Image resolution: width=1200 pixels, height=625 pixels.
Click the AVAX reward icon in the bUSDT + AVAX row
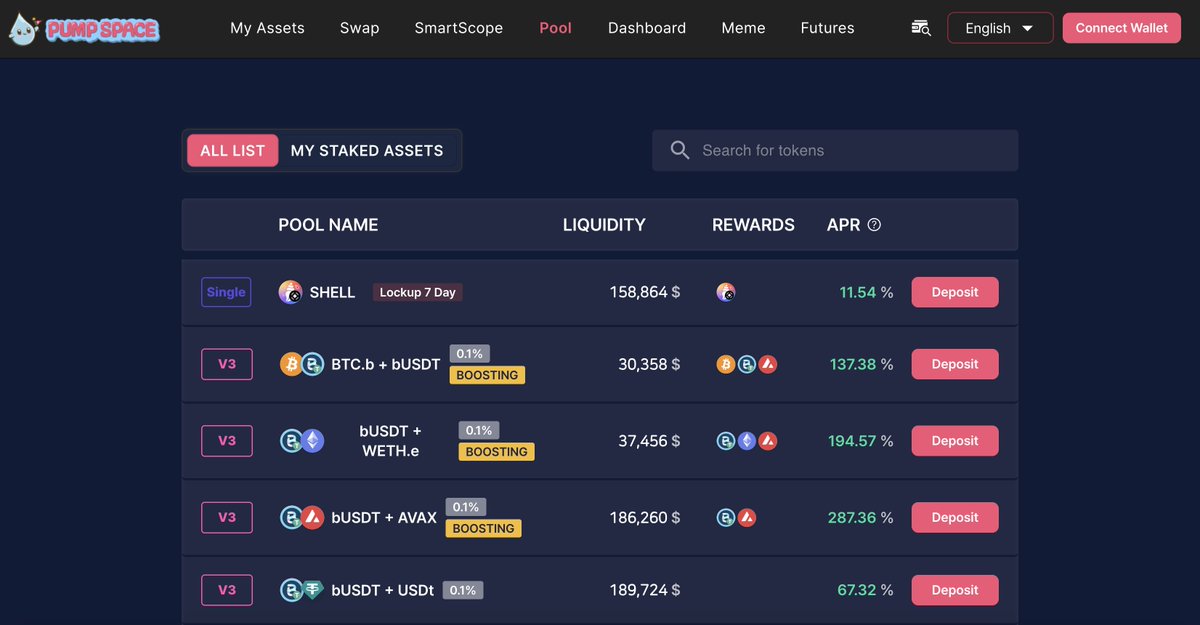point(746,518)
